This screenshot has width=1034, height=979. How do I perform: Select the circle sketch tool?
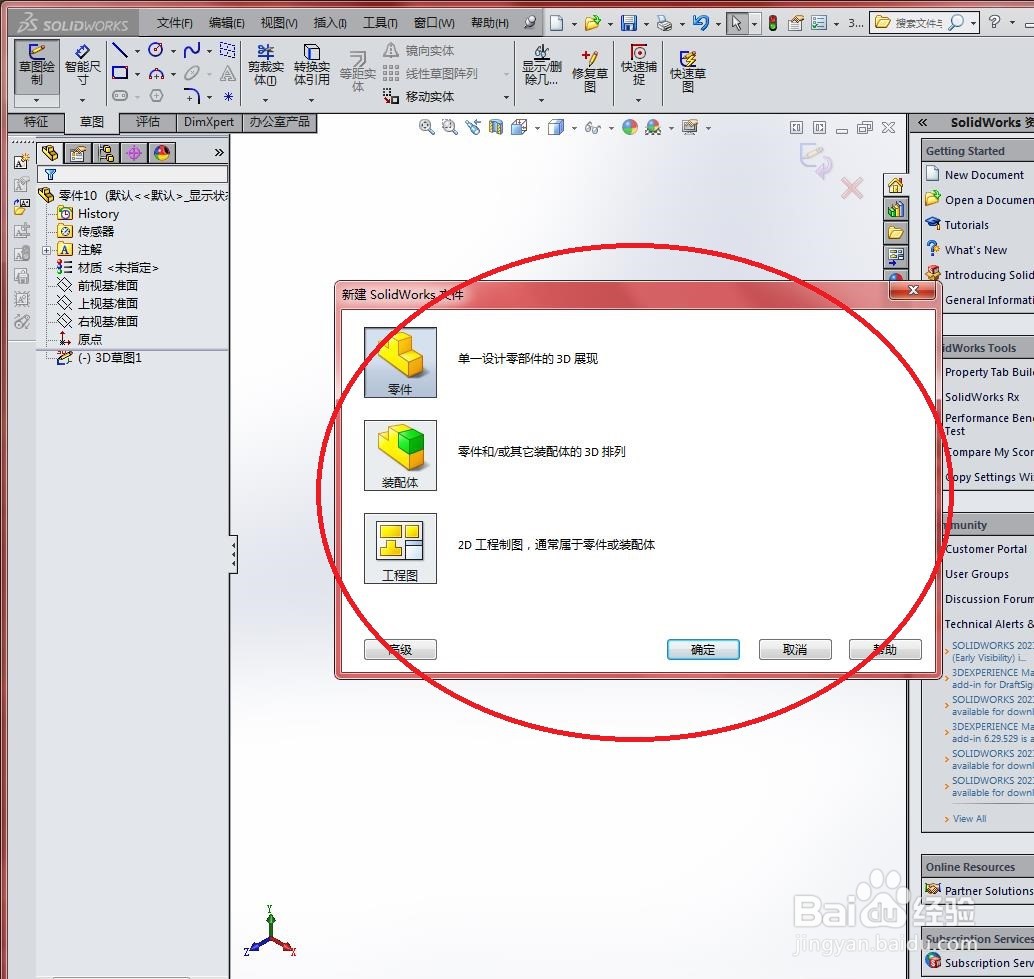coord(156,49)
